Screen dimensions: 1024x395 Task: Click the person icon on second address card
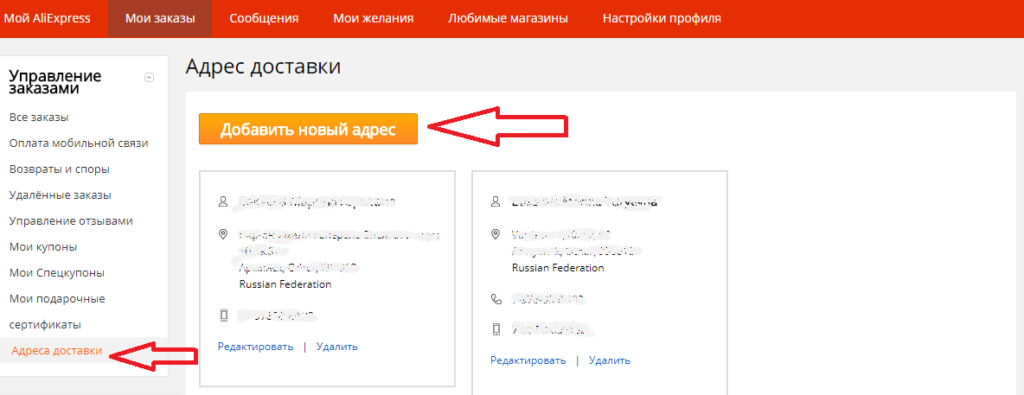[496, 201]
